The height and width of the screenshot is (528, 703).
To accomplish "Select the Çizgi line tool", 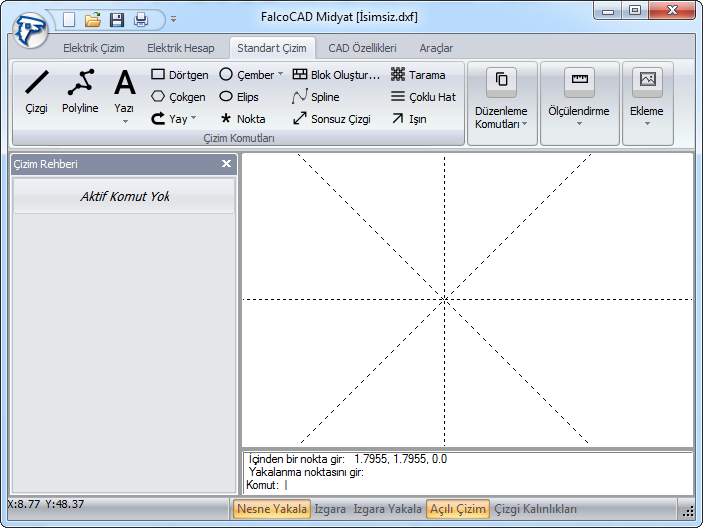I will click(x=36, y=92).
